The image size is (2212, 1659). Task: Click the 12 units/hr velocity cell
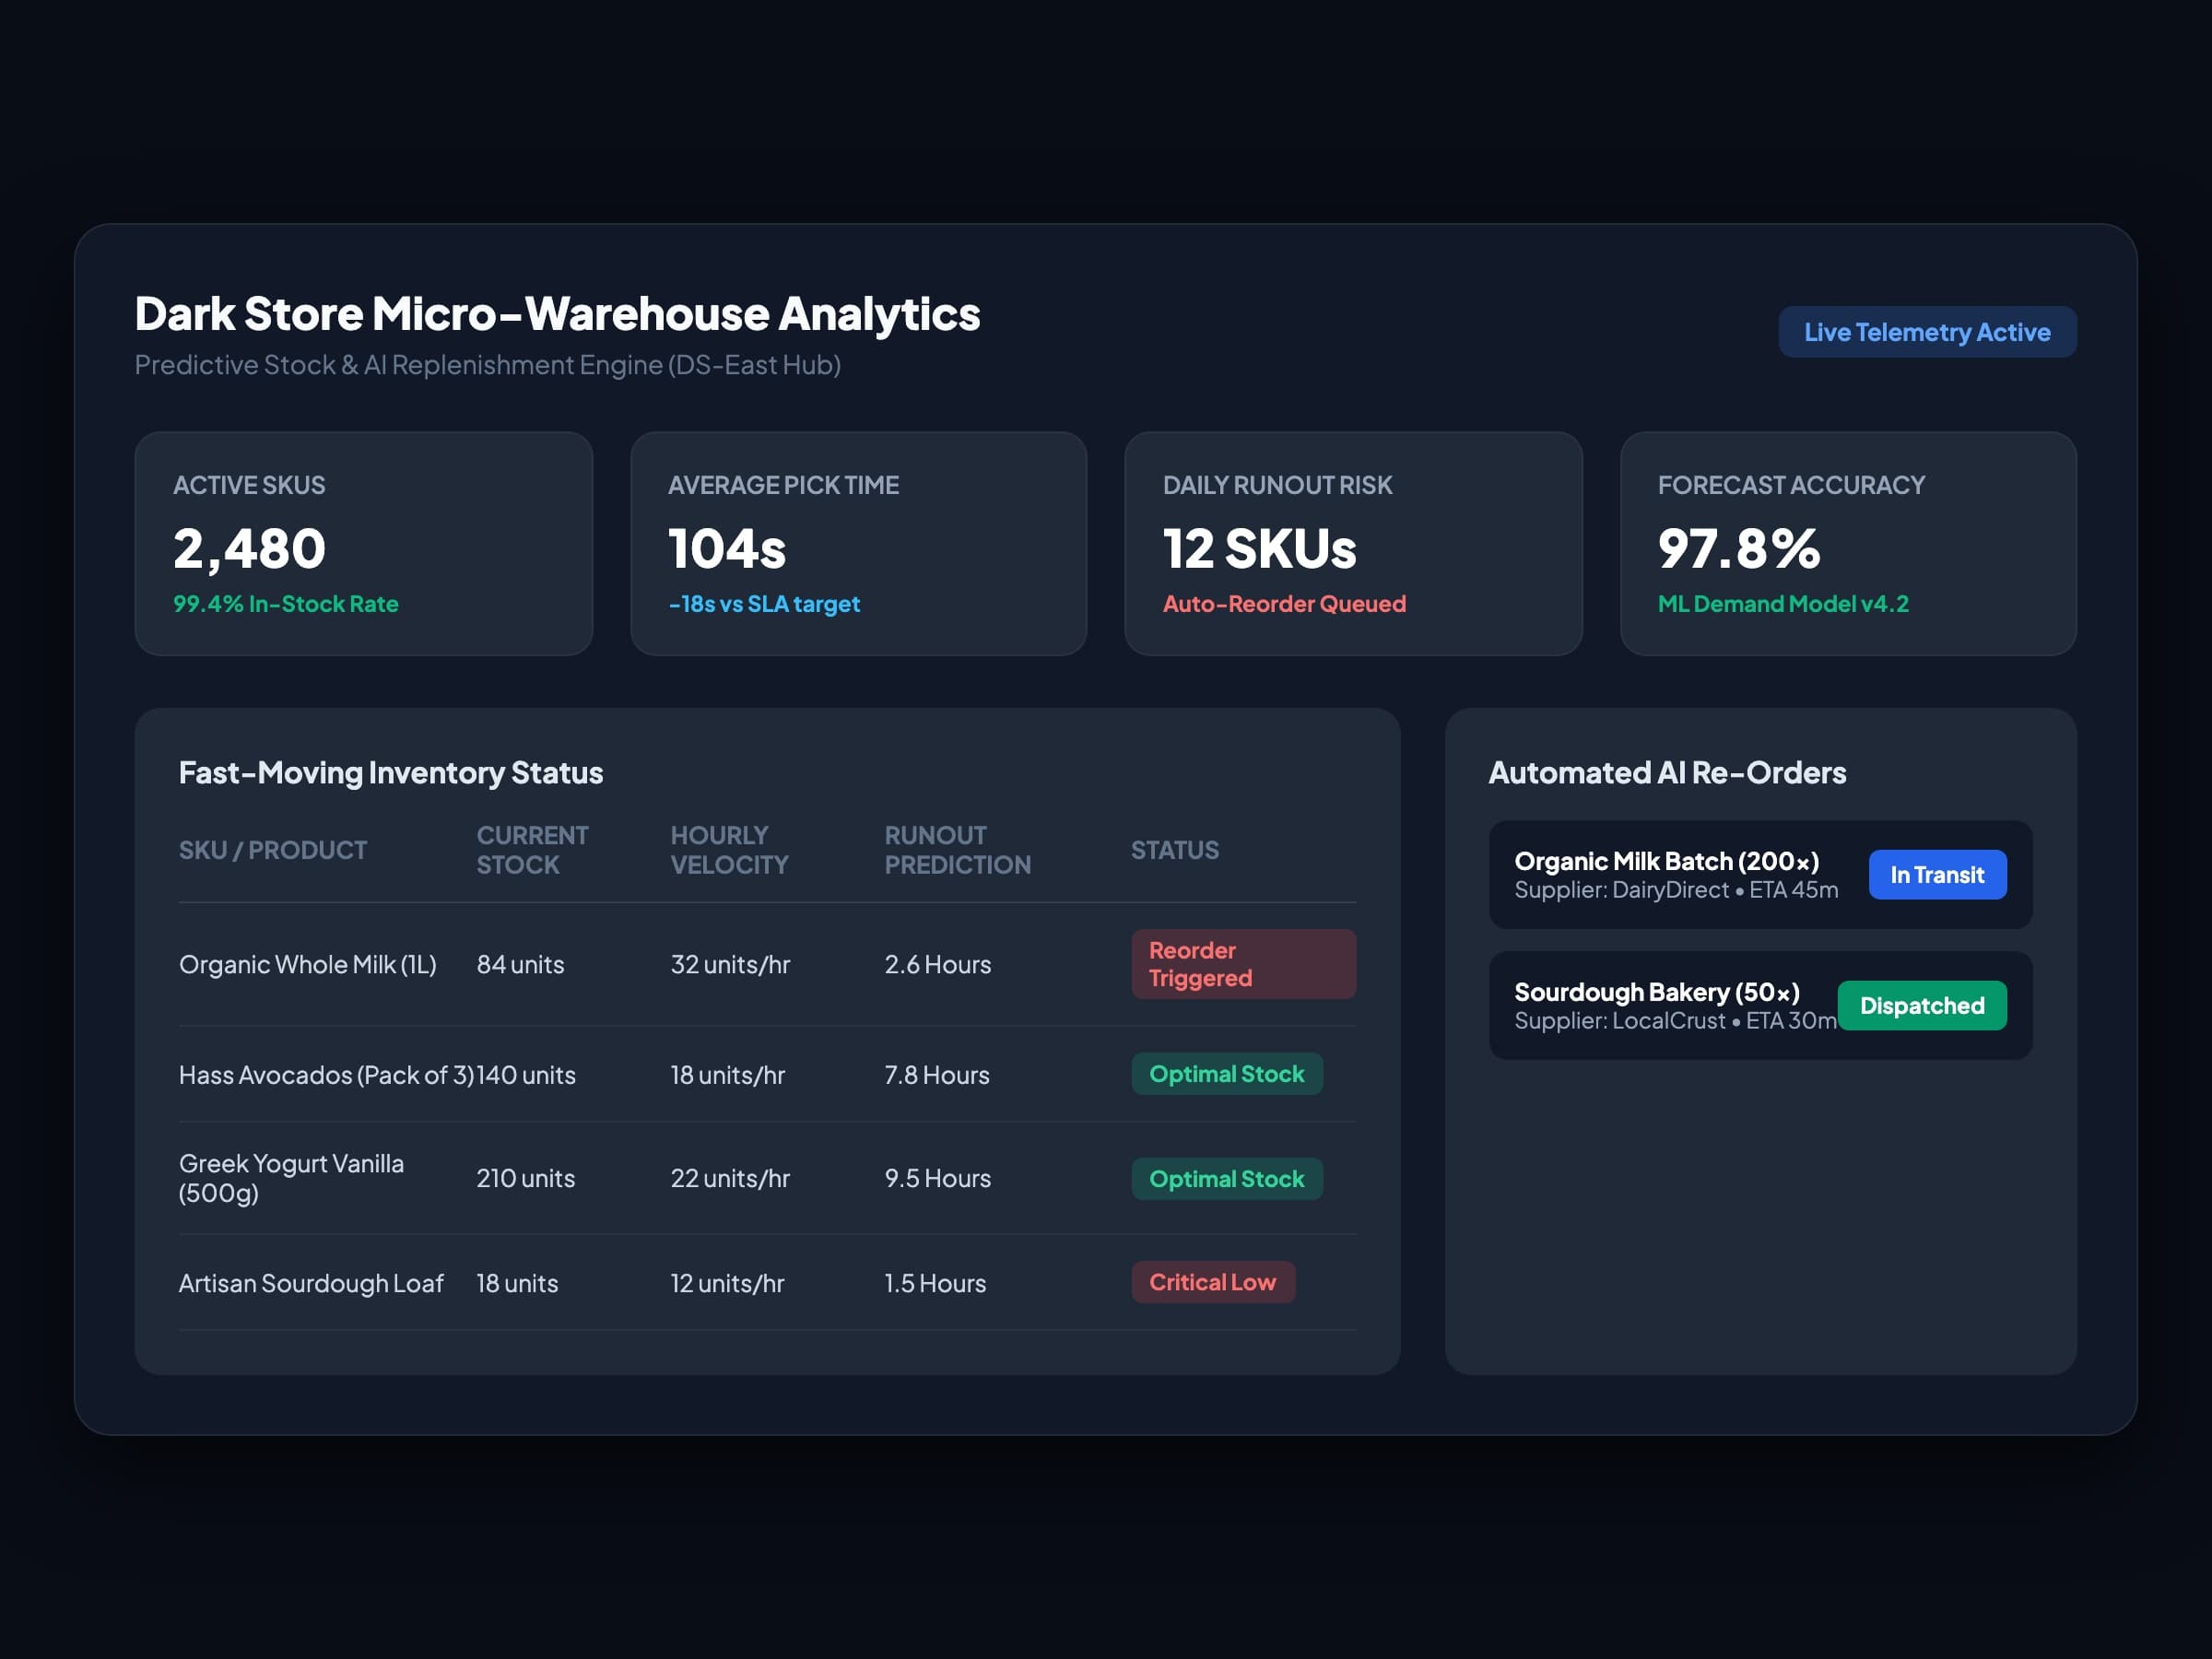pyautogui.click(x=727, y=1283)
